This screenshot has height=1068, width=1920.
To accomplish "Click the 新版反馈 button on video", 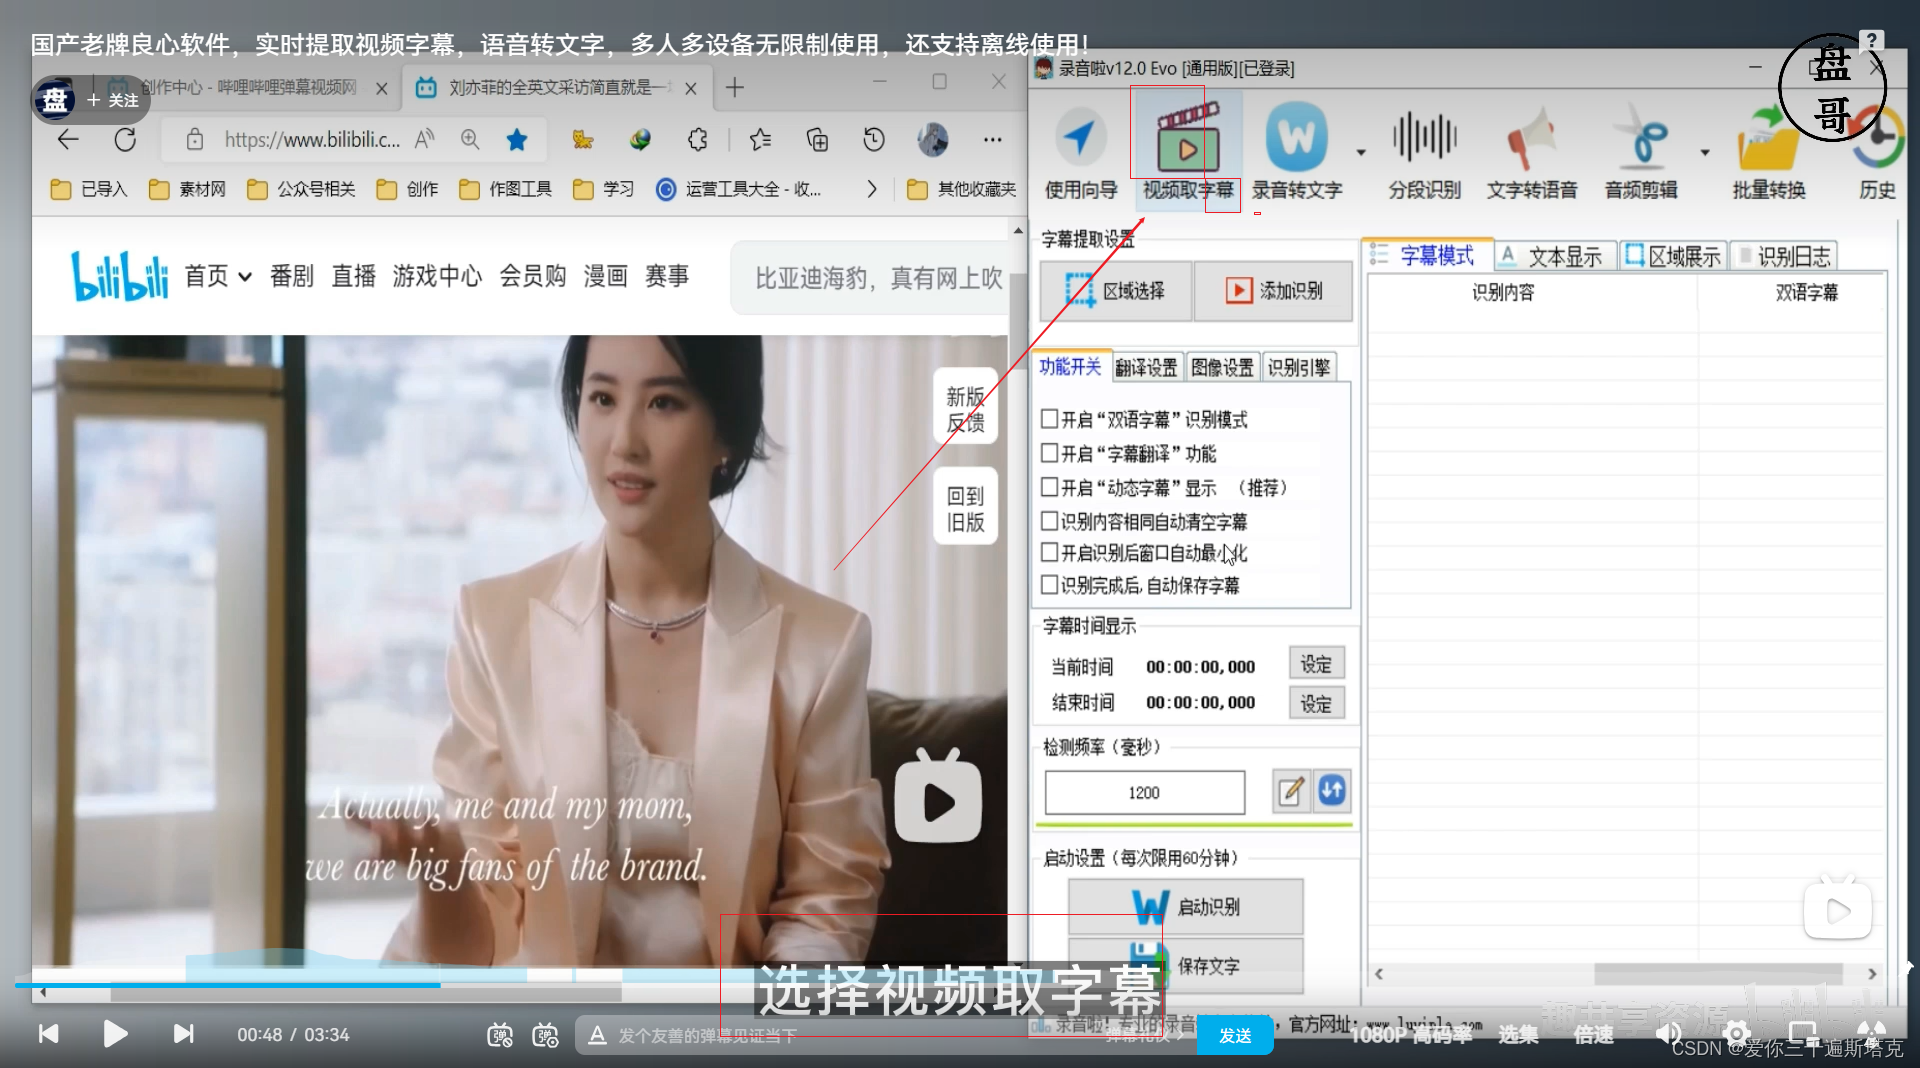I will [x=965, y=408].
